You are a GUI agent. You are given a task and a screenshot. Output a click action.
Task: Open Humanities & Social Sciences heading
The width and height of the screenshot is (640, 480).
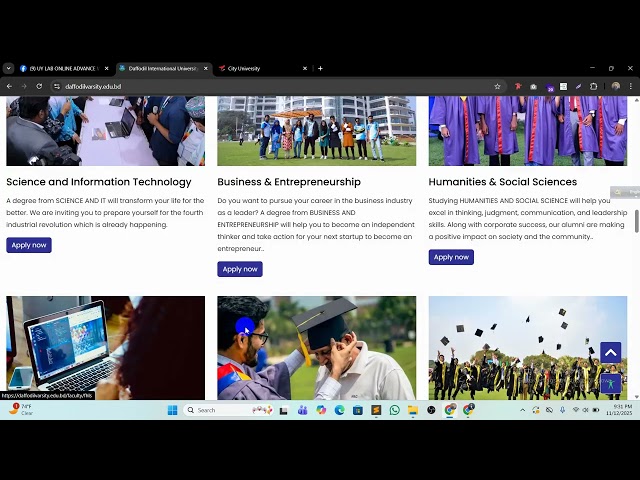[503, 182]
